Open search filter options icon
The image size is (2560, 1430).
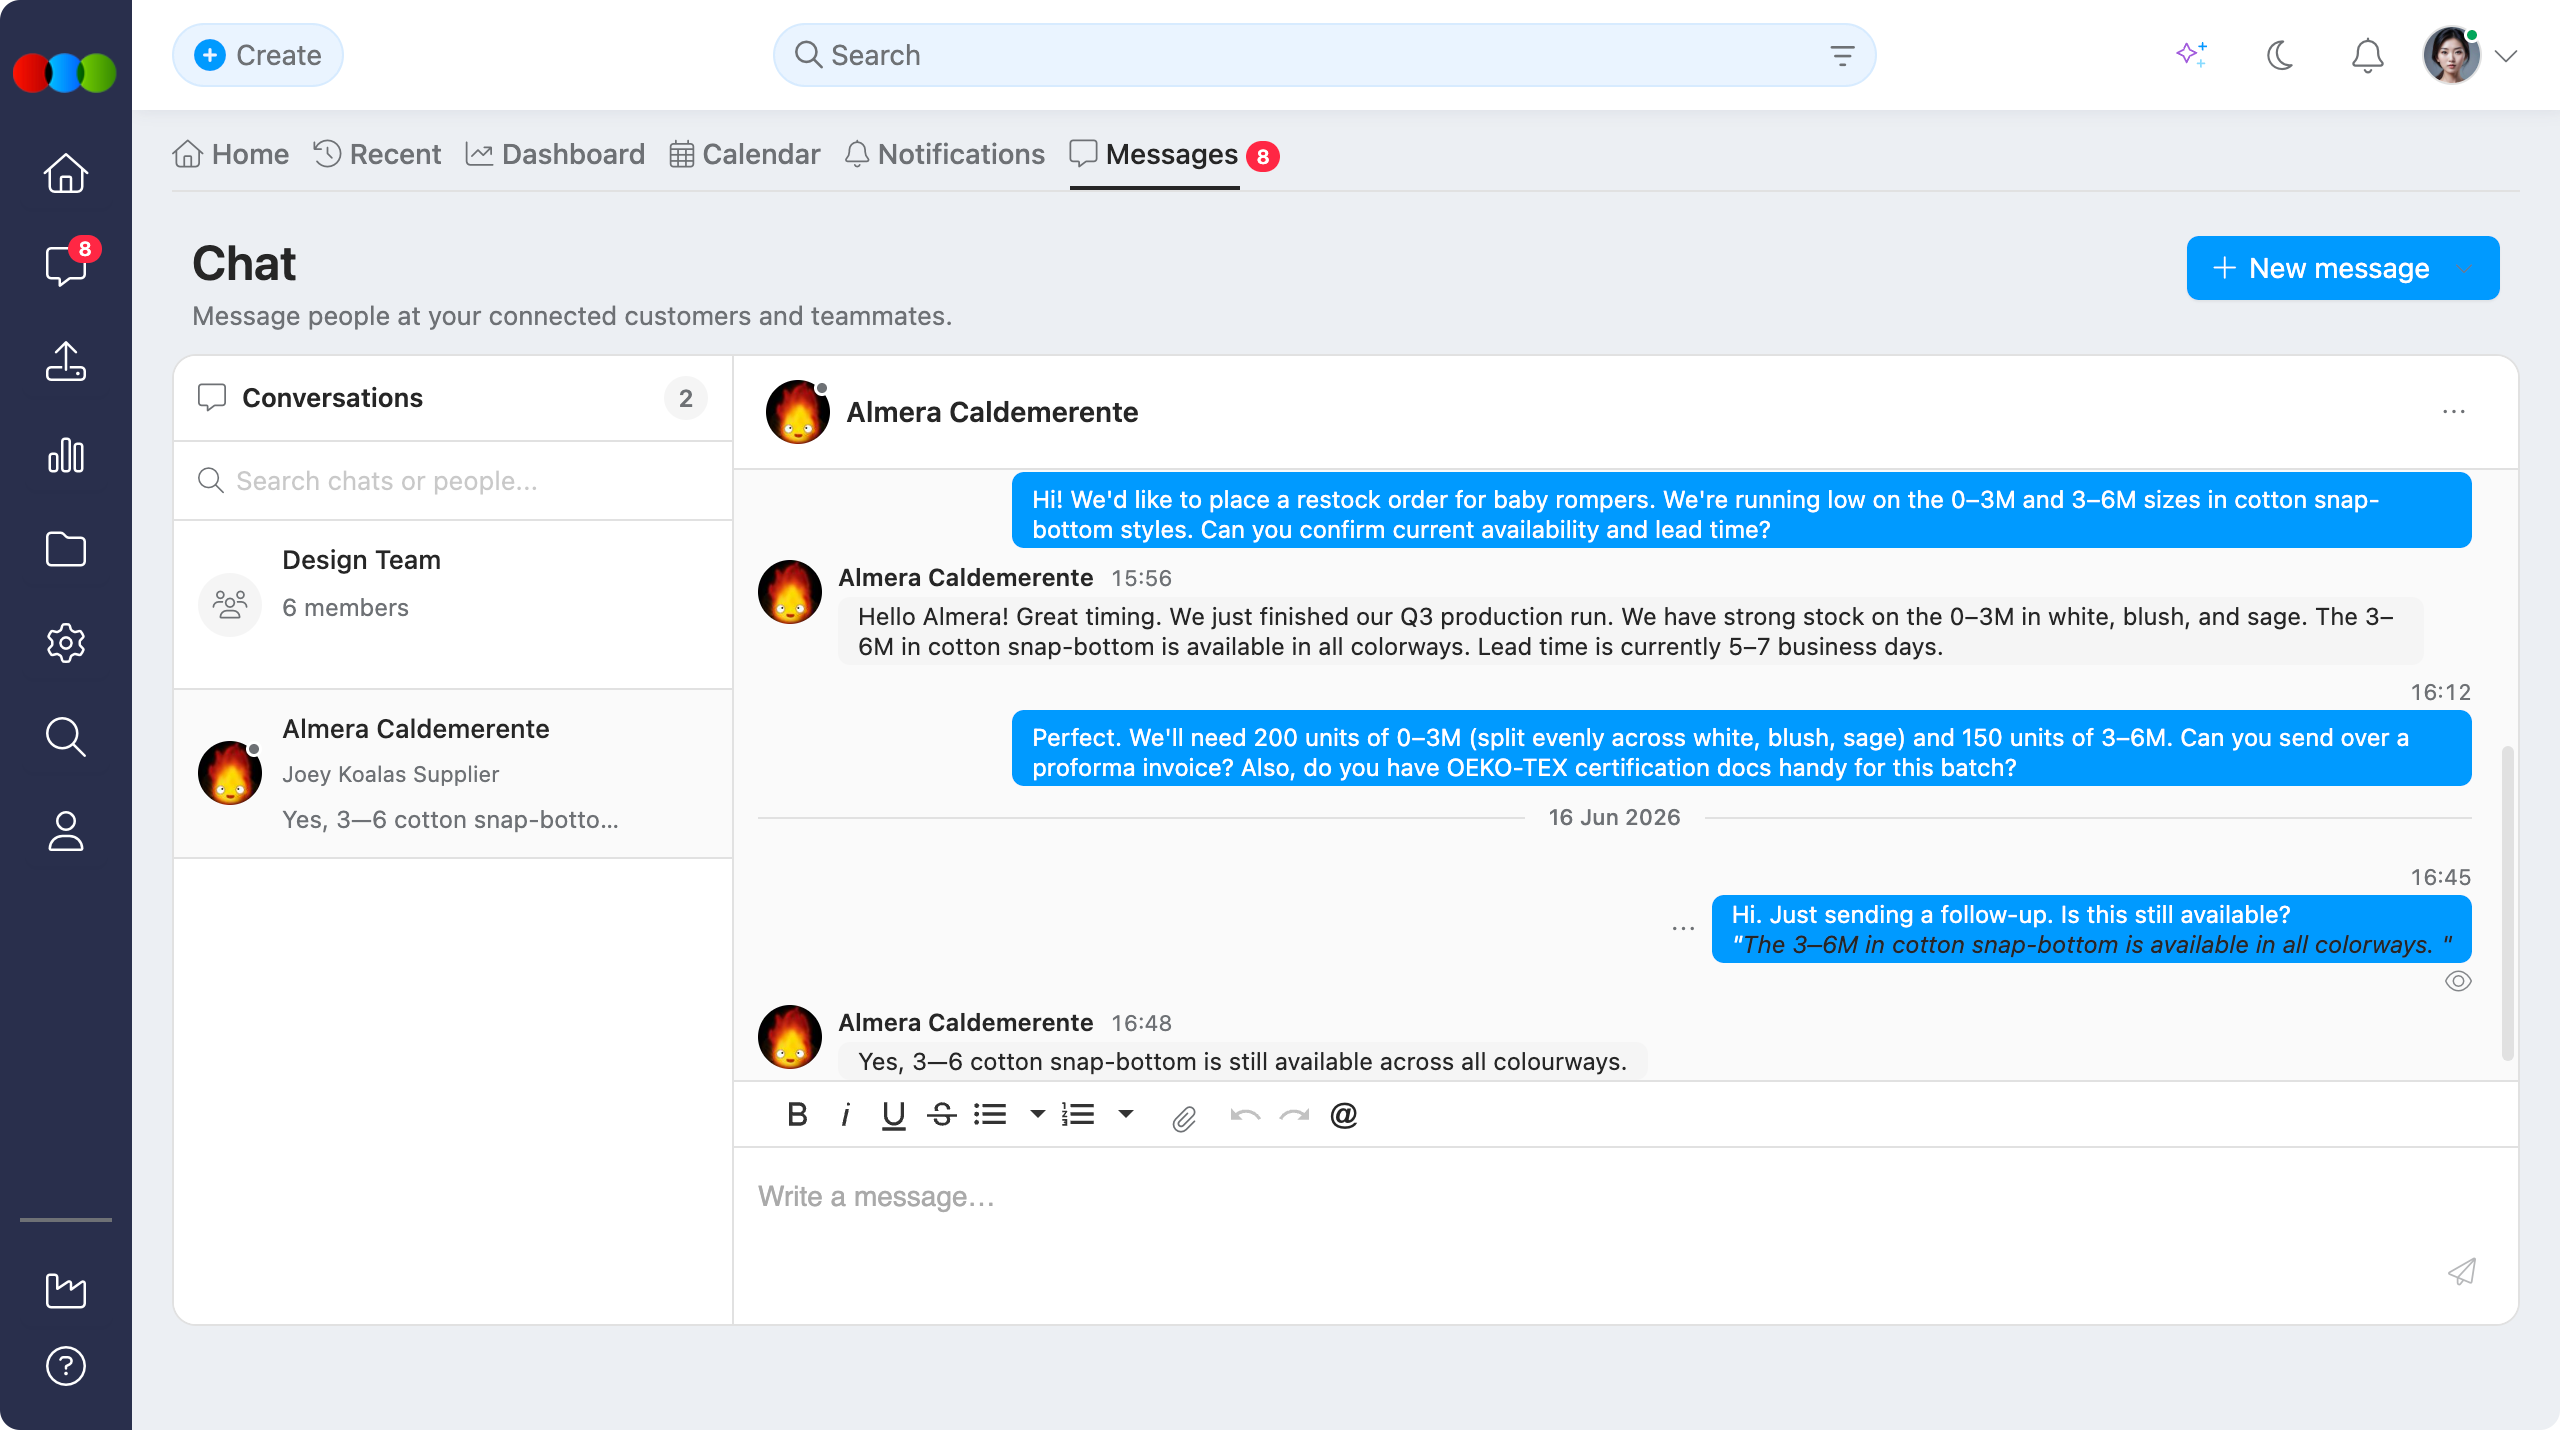[x=1842, y=56]
